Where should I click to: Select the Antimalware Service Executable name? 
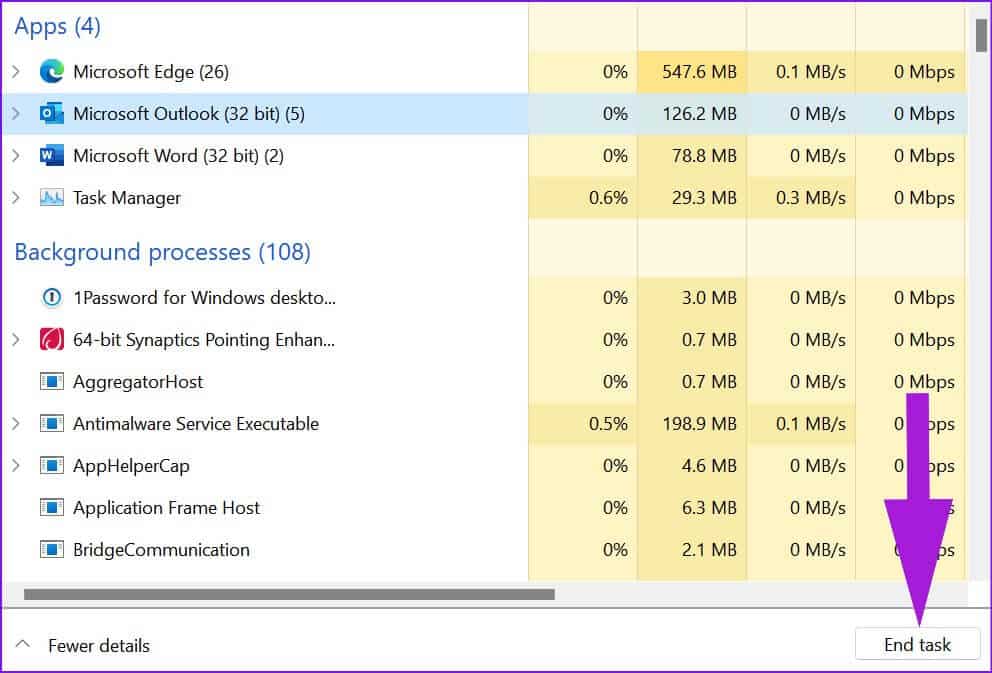tap(196, 424)
